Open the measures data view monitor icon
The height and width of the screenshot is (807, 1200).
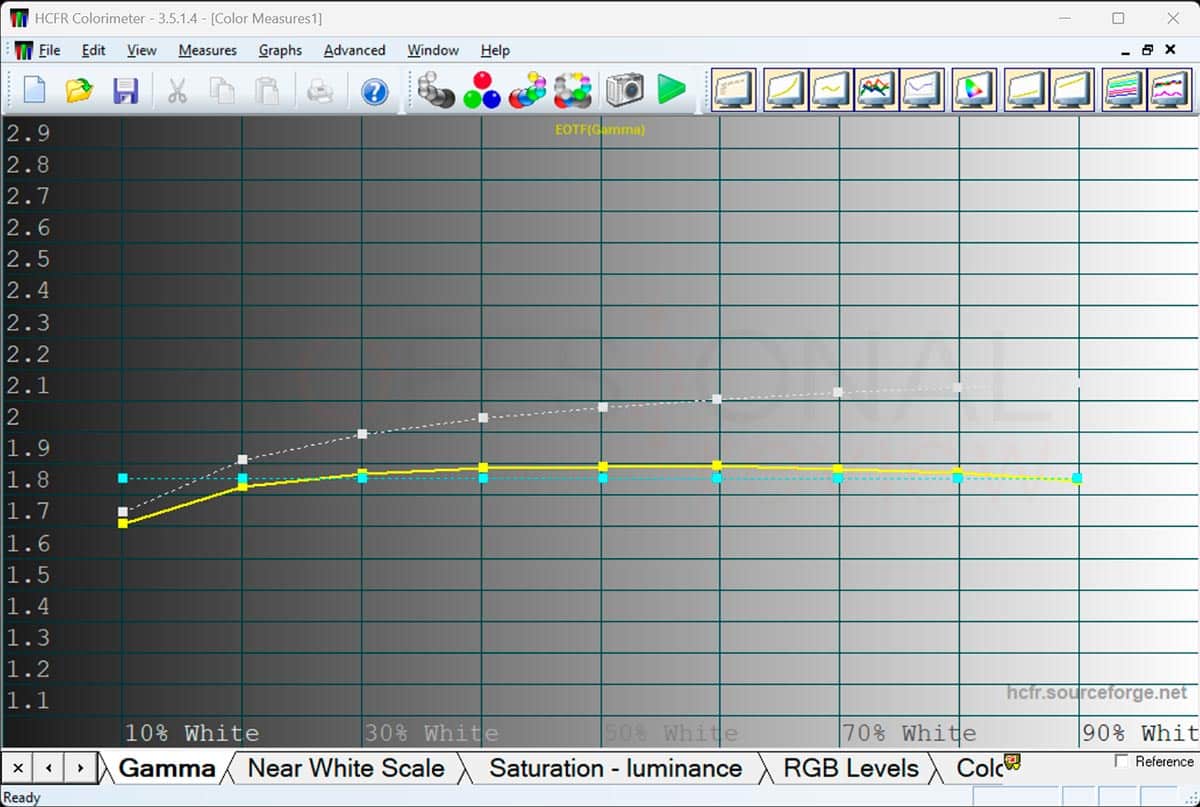(x=735, y=90)
